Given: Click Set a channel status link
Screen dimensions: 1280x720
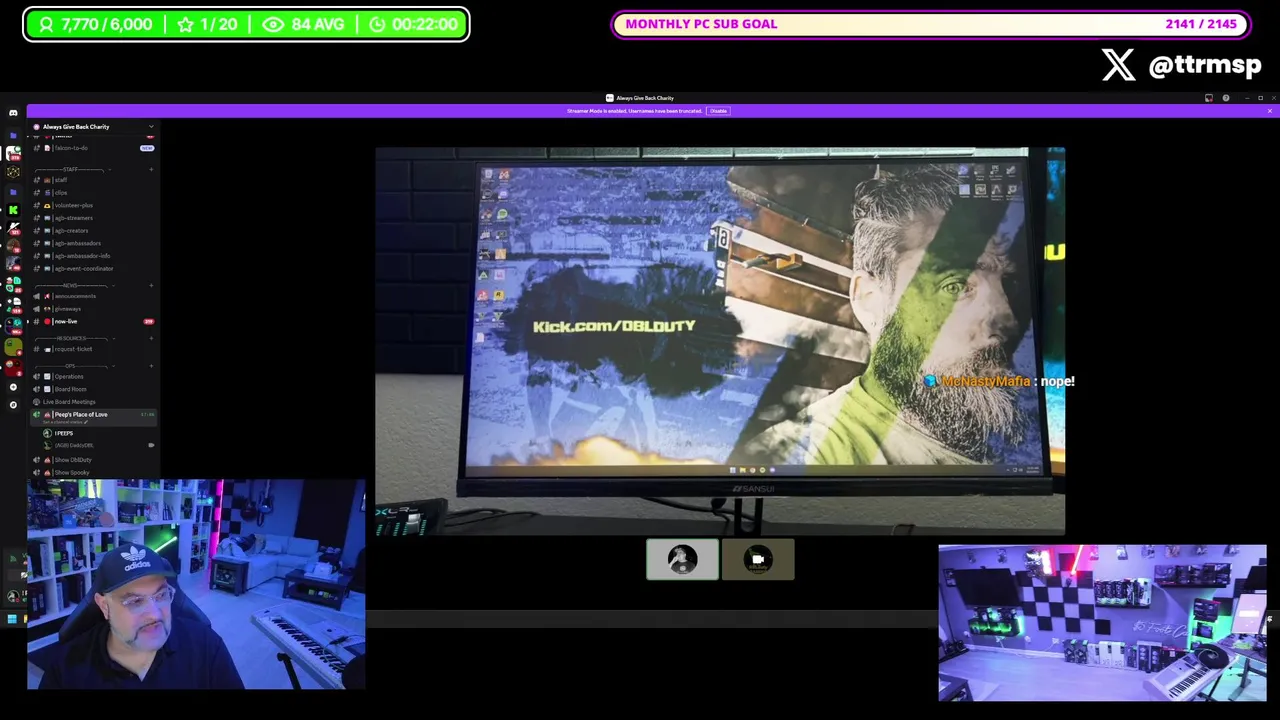Looking at the screenshot, I should click(x=65, y=422).
